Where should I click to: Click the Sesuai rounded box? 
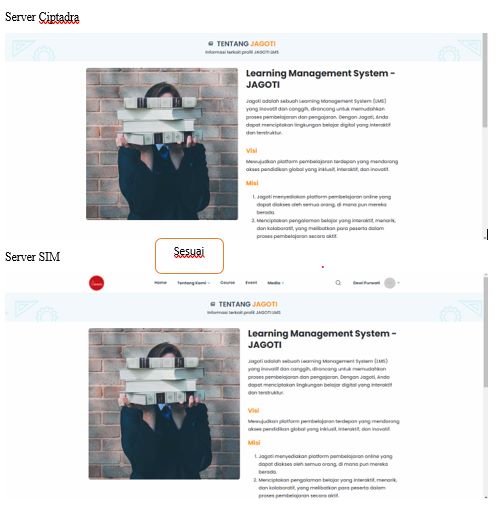point(189,256)
